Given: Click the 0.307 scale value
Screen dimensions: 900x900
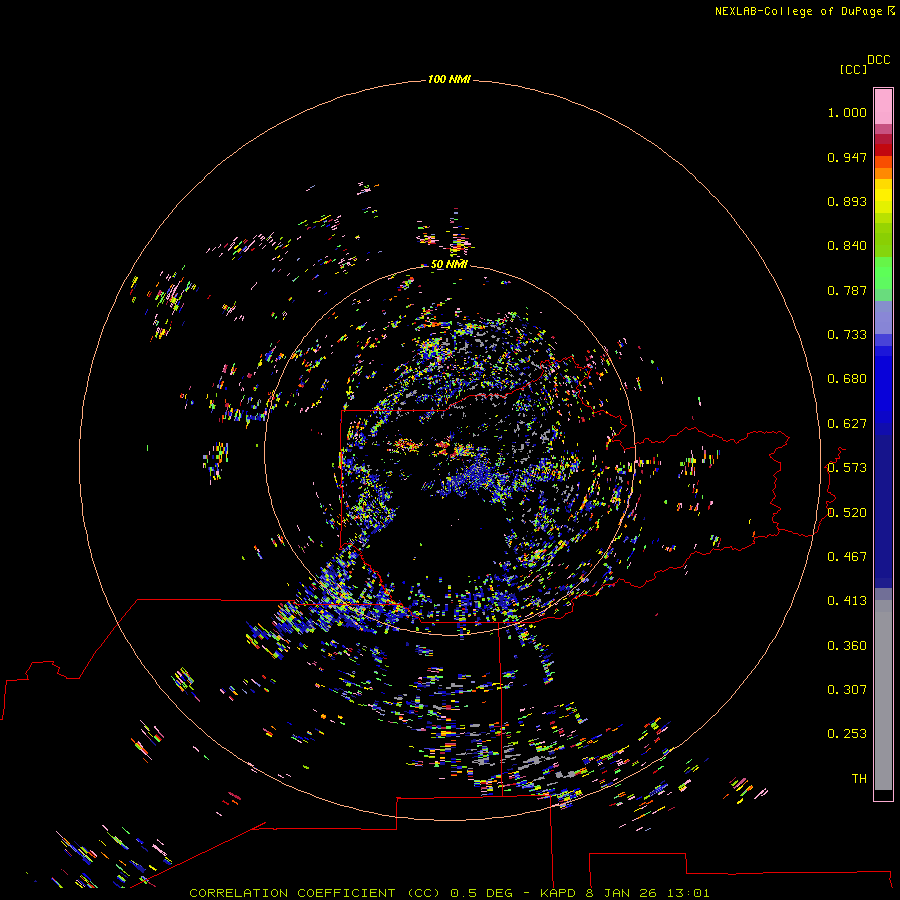Looking at the screenshot, I should coord(847,690).
